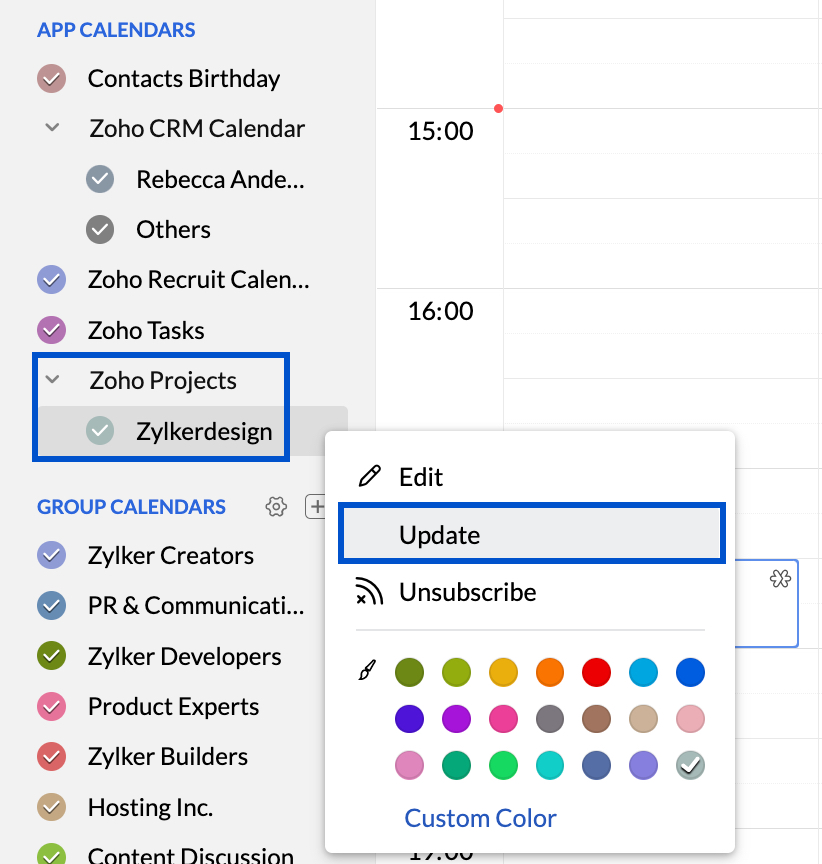Screen dimensions: 822x864
Task: Disable Zylker Developers calendar checkbox
Action: pyautogui.click(x=51, y=657)
